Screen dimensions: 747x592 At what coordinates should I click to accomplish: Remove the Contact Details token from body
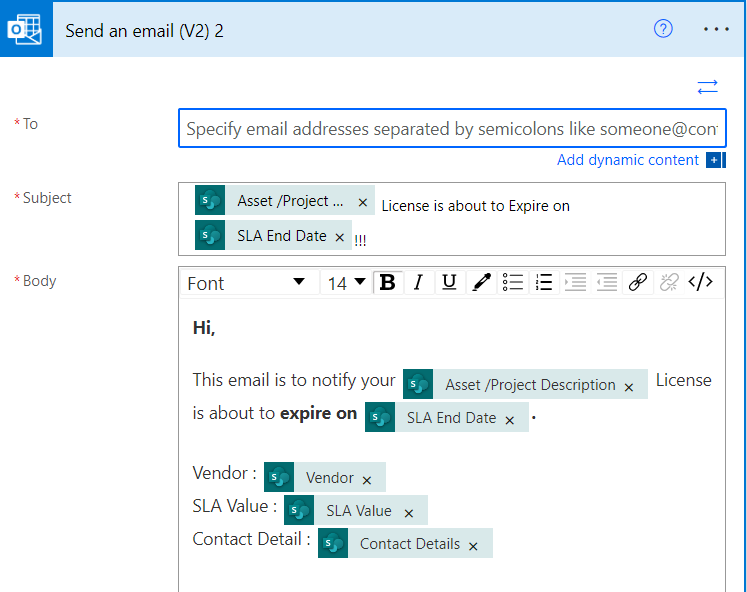(473, 545)
